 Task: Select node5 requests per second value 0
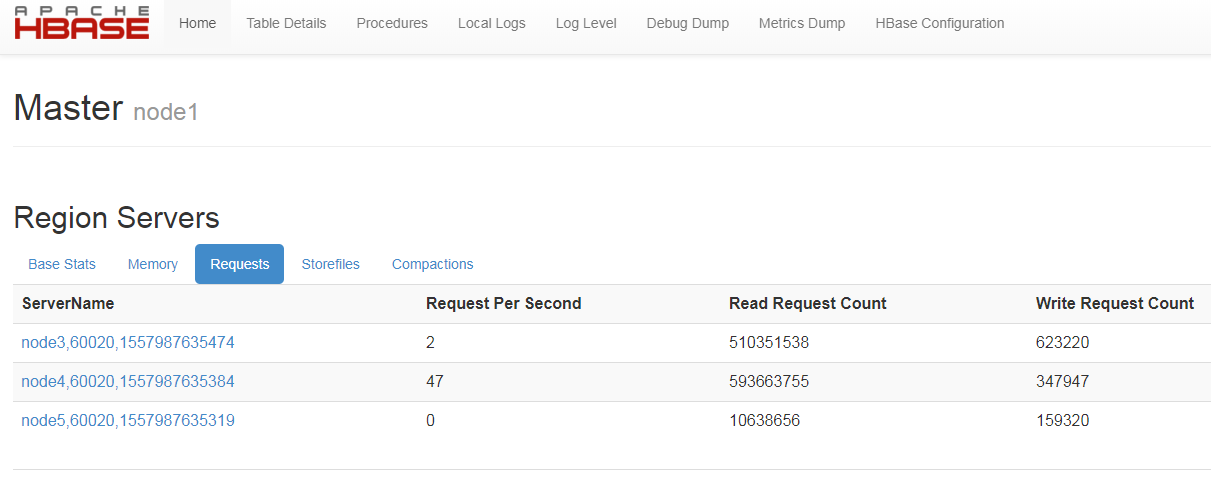431,421
